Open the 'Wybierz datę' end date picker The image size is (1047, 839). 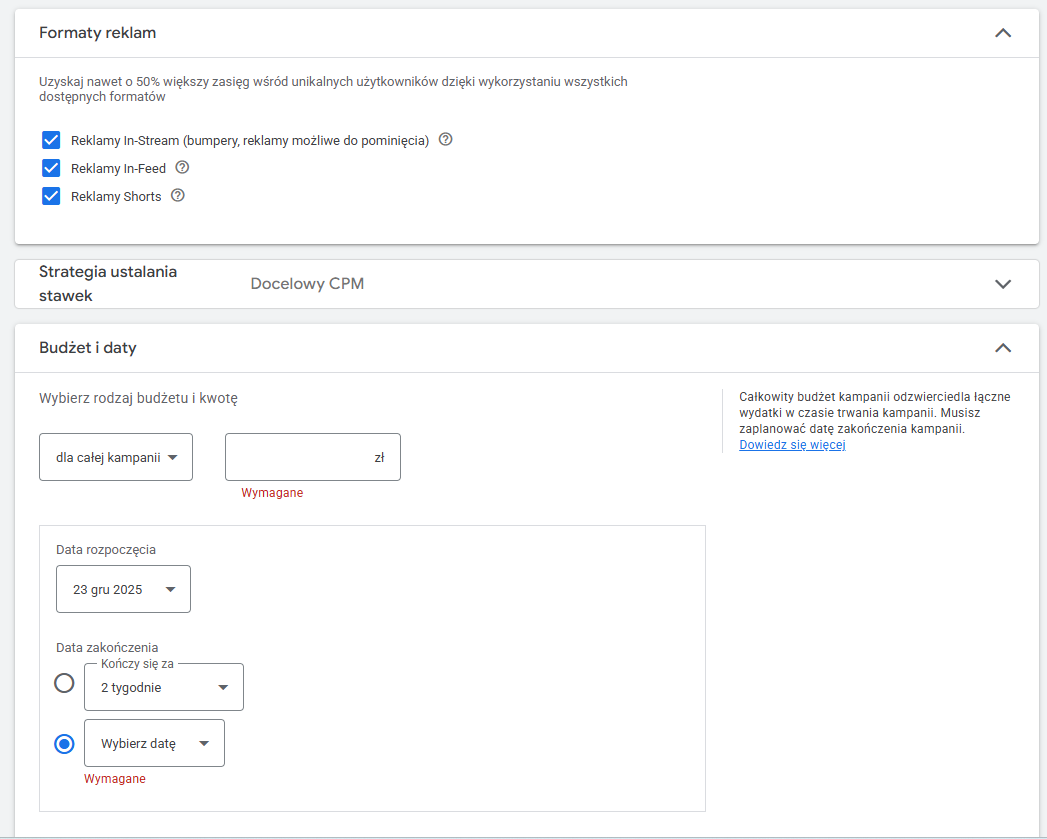[155, 744]
